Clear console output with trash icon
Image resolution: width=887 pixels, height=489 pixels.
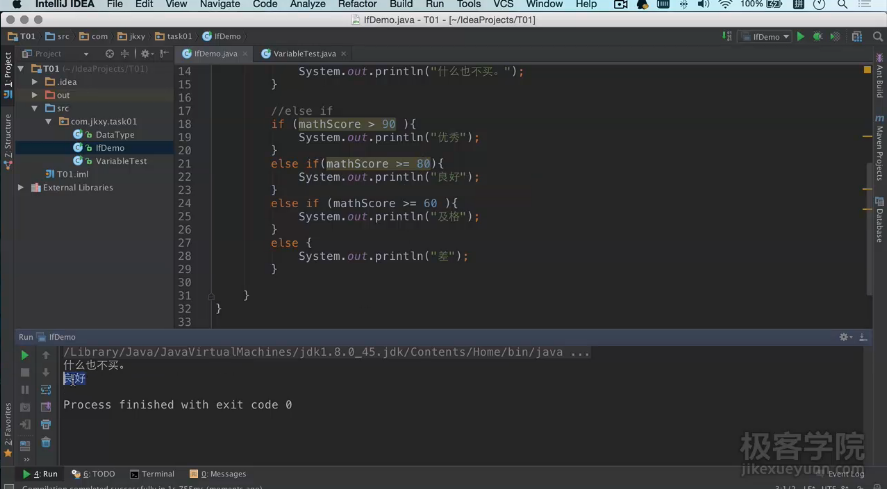coord(46,441)
